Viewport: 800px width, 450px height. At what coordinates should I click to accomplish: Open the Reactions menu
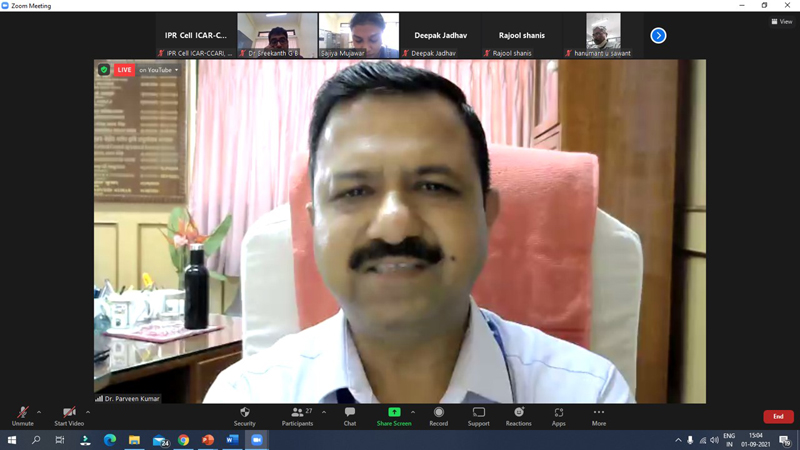coord(518,416)
